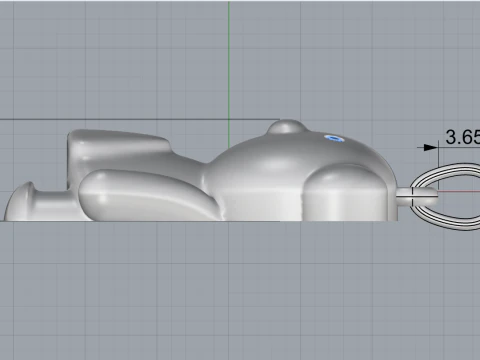Select the gray bunny-shaped 3D model body
Image resolution: width=480 pixels, height=360 pixels.
pyautogui.click(x=201, y=170)
